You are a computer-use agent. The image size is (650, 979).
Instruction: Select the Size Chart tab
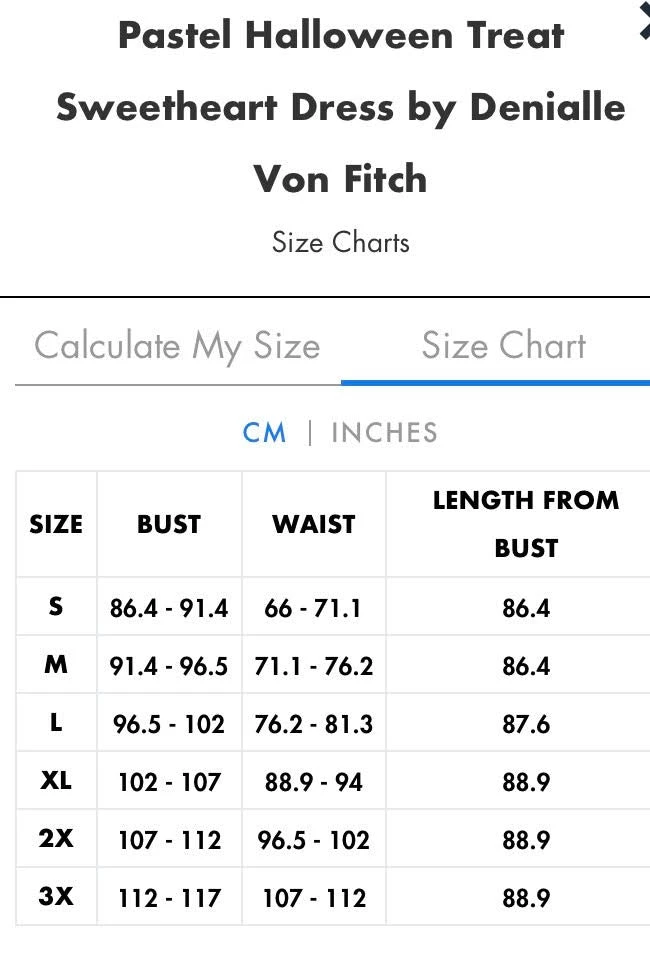pos(503,347)
